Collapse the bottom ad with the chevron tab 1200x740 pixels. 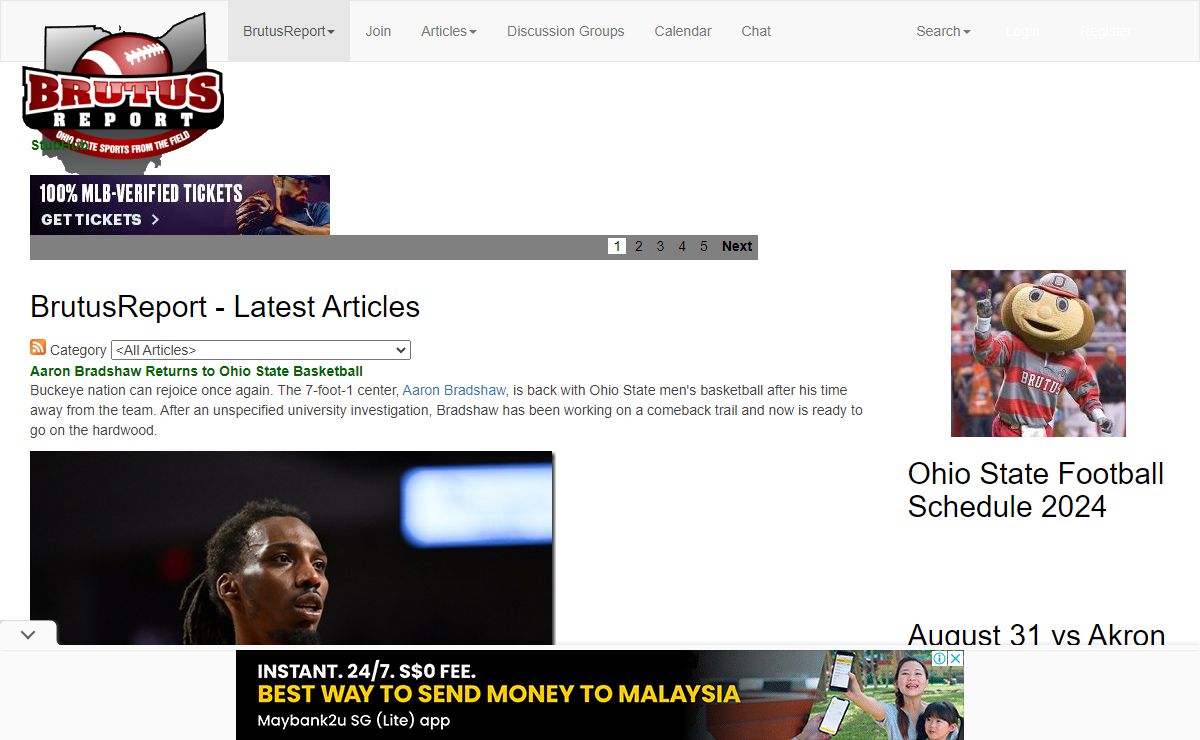pos(28,634)
